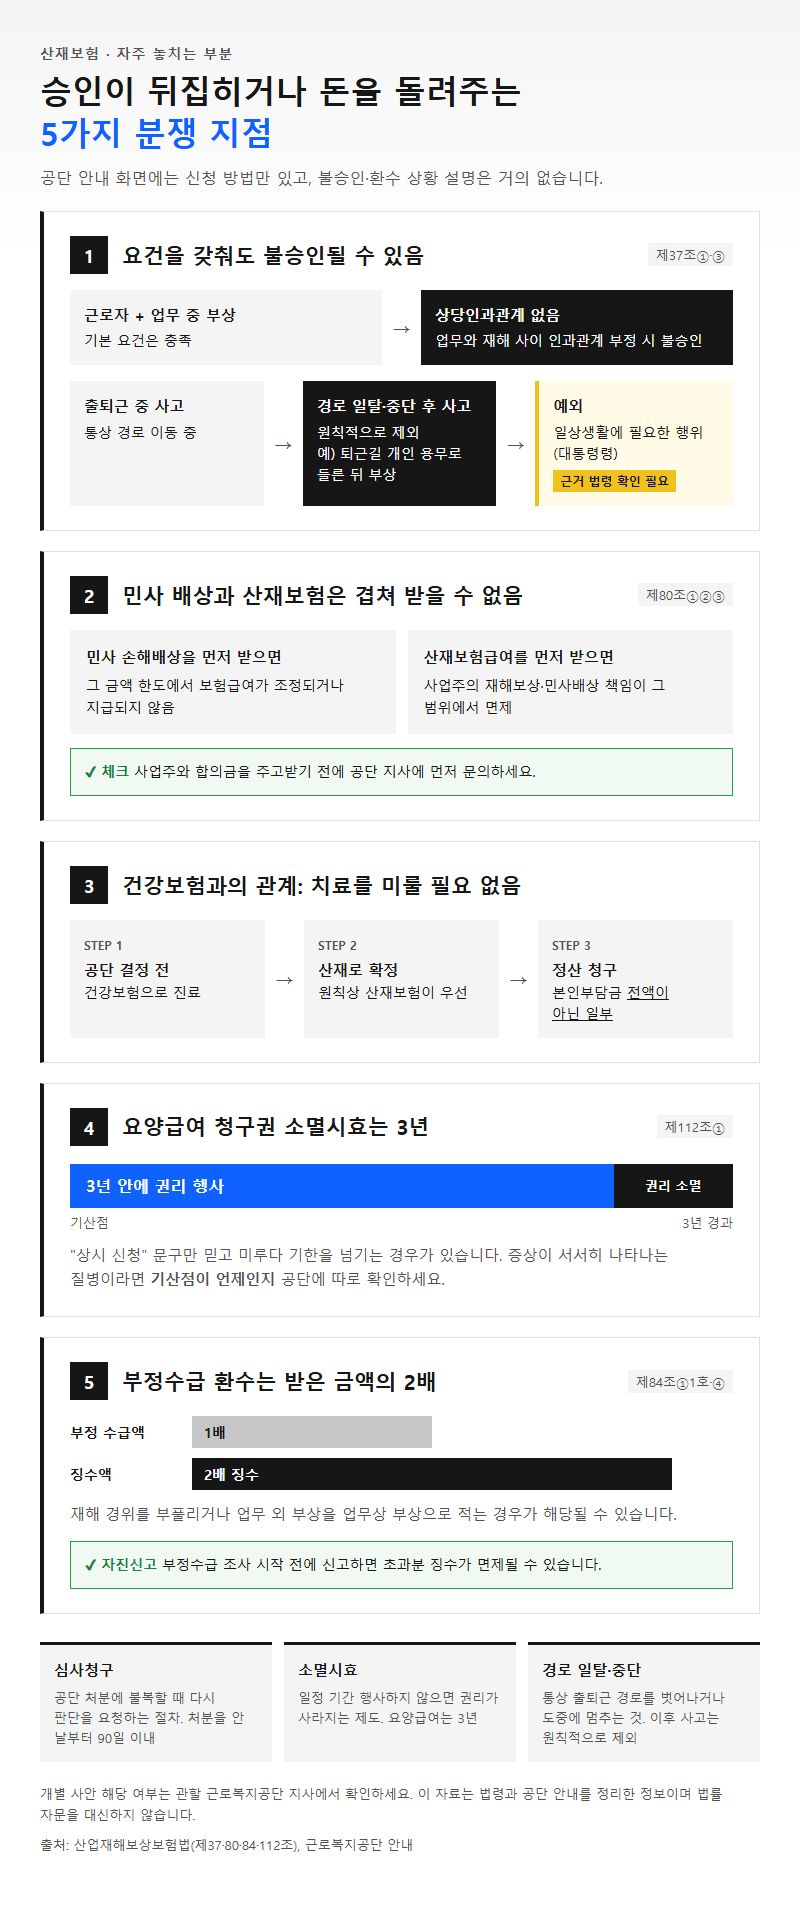Click the title '승인이 뒤집히거나 돈을 돌려주는'

click(x=281, y=92)
